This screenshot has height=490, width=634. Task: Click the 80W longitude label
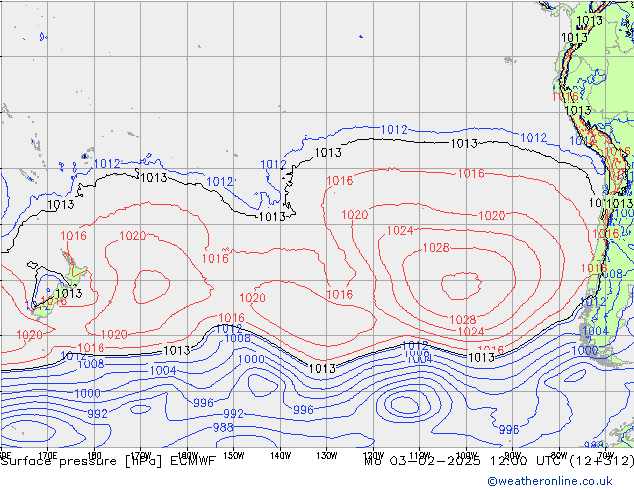point(559,455)
